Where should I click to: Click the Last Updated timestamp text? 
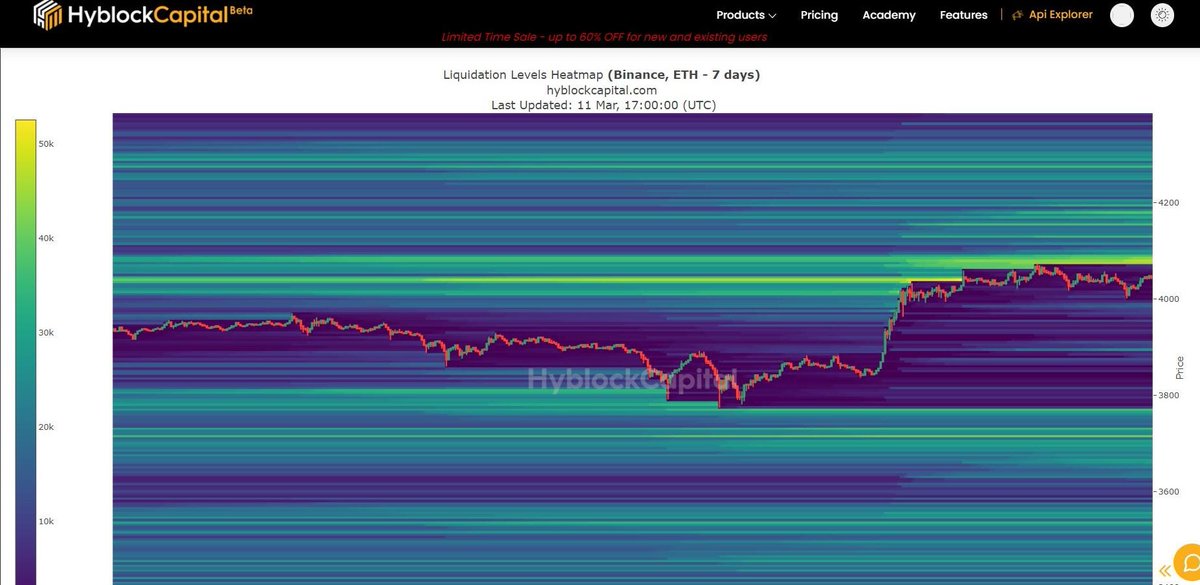click(x=603, y=105)
